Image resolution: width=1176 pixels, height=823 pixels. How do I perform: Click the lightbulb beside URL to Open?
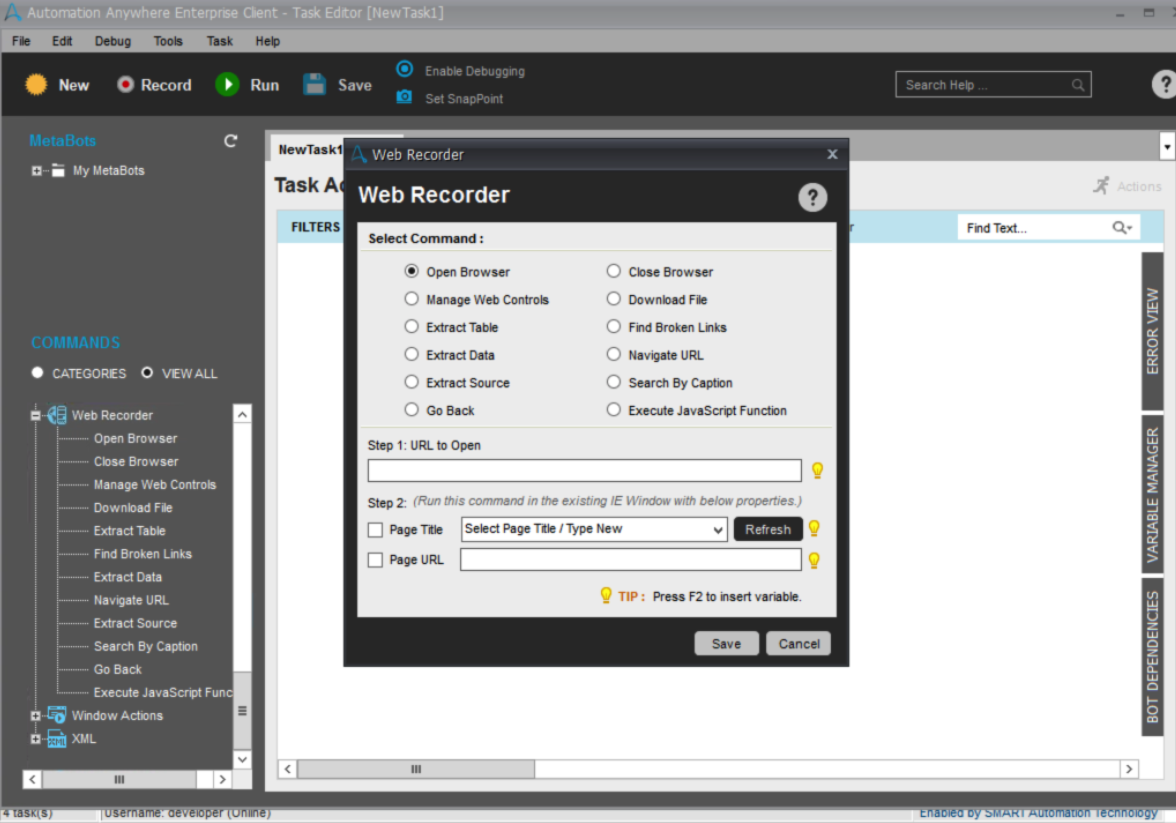point(818,470)
